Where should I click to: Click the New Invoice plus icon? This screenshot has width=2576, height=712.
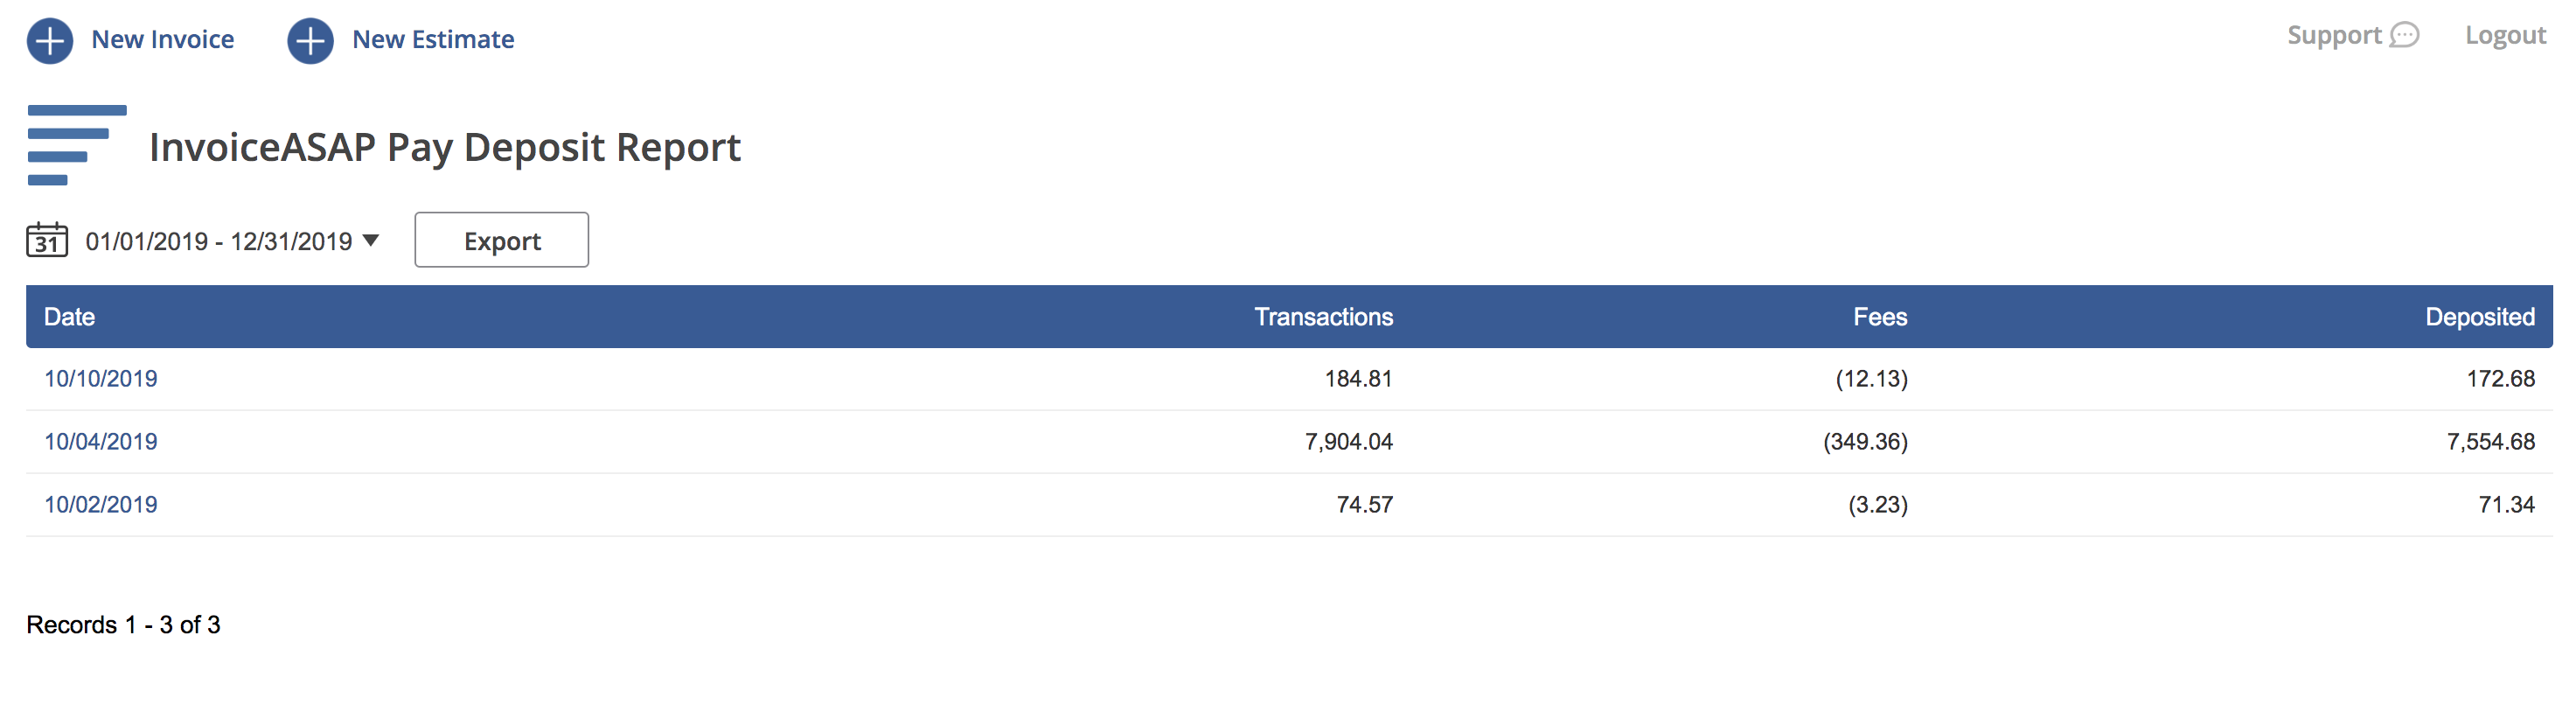(x=50, y=41)
